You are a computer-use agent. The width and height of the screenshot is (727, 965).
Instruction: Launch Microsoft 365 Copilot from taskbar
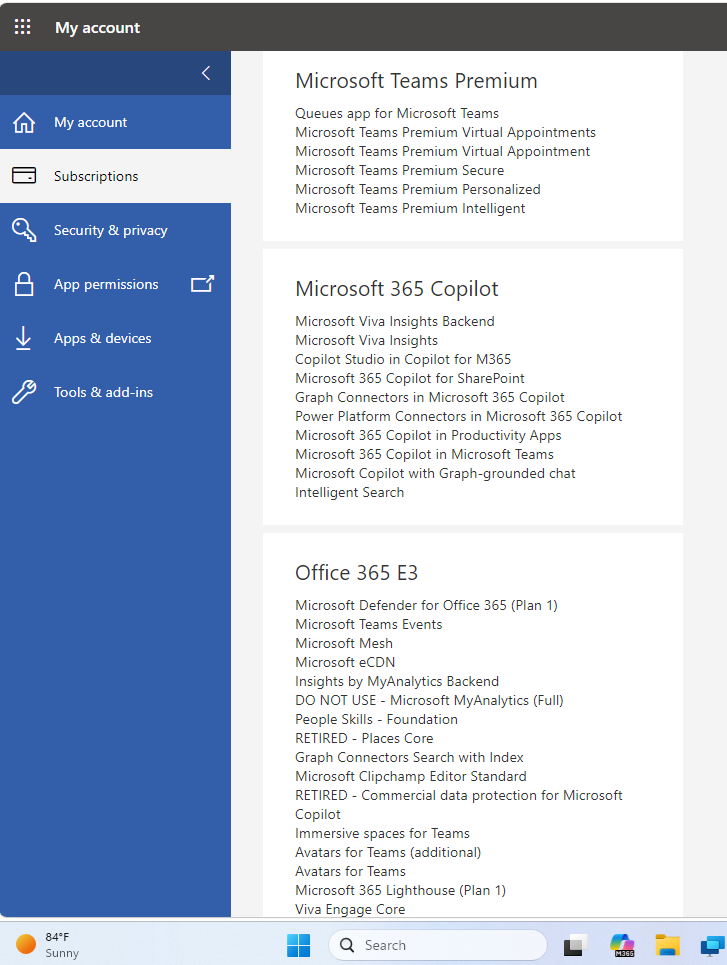(622, 945)
